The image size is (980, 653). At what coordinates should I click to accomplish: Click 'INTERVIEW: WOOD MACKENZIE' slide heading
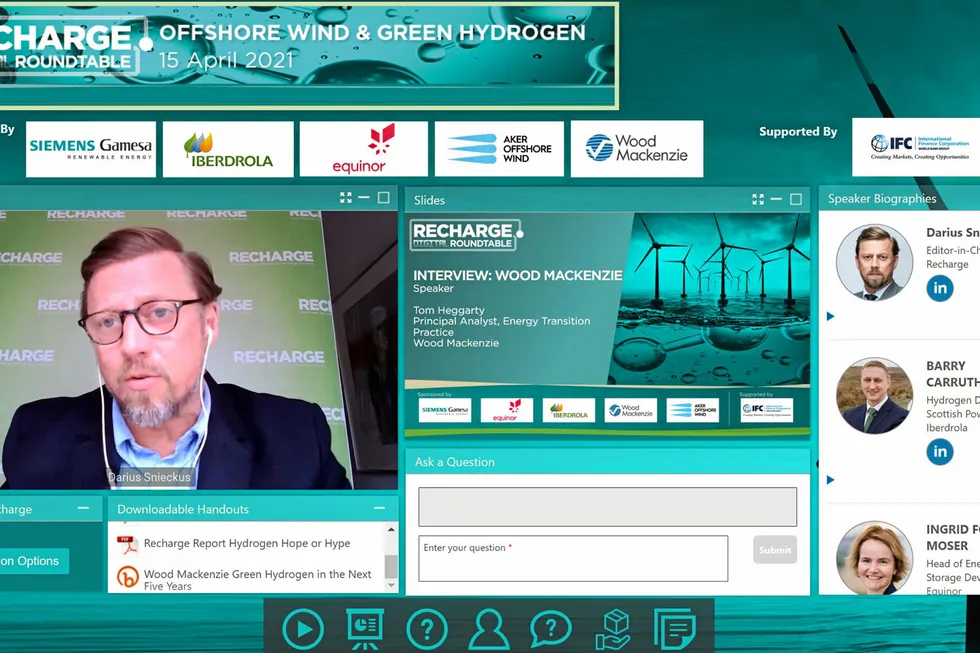[x=518, y=275]
